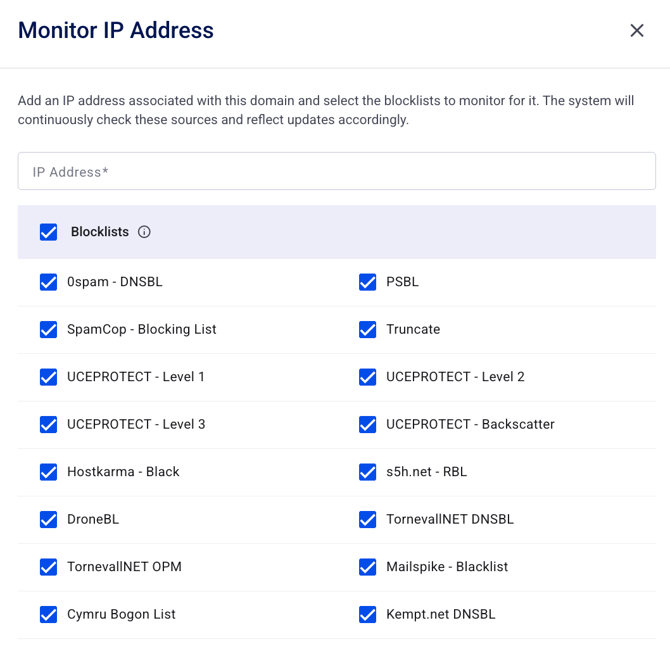Uncheck UCEPROTECT - Backscatter blocklist
The image size is (670, 656).
[368, 424]
